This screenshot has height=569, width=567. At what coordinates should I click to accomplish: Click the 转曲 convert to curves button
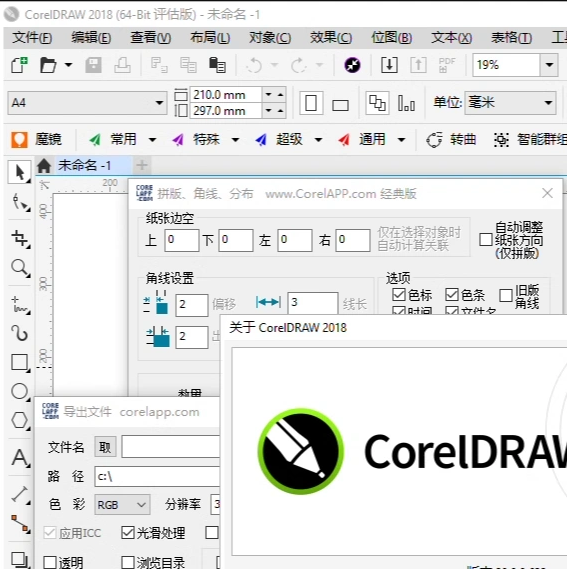point(452,140)
